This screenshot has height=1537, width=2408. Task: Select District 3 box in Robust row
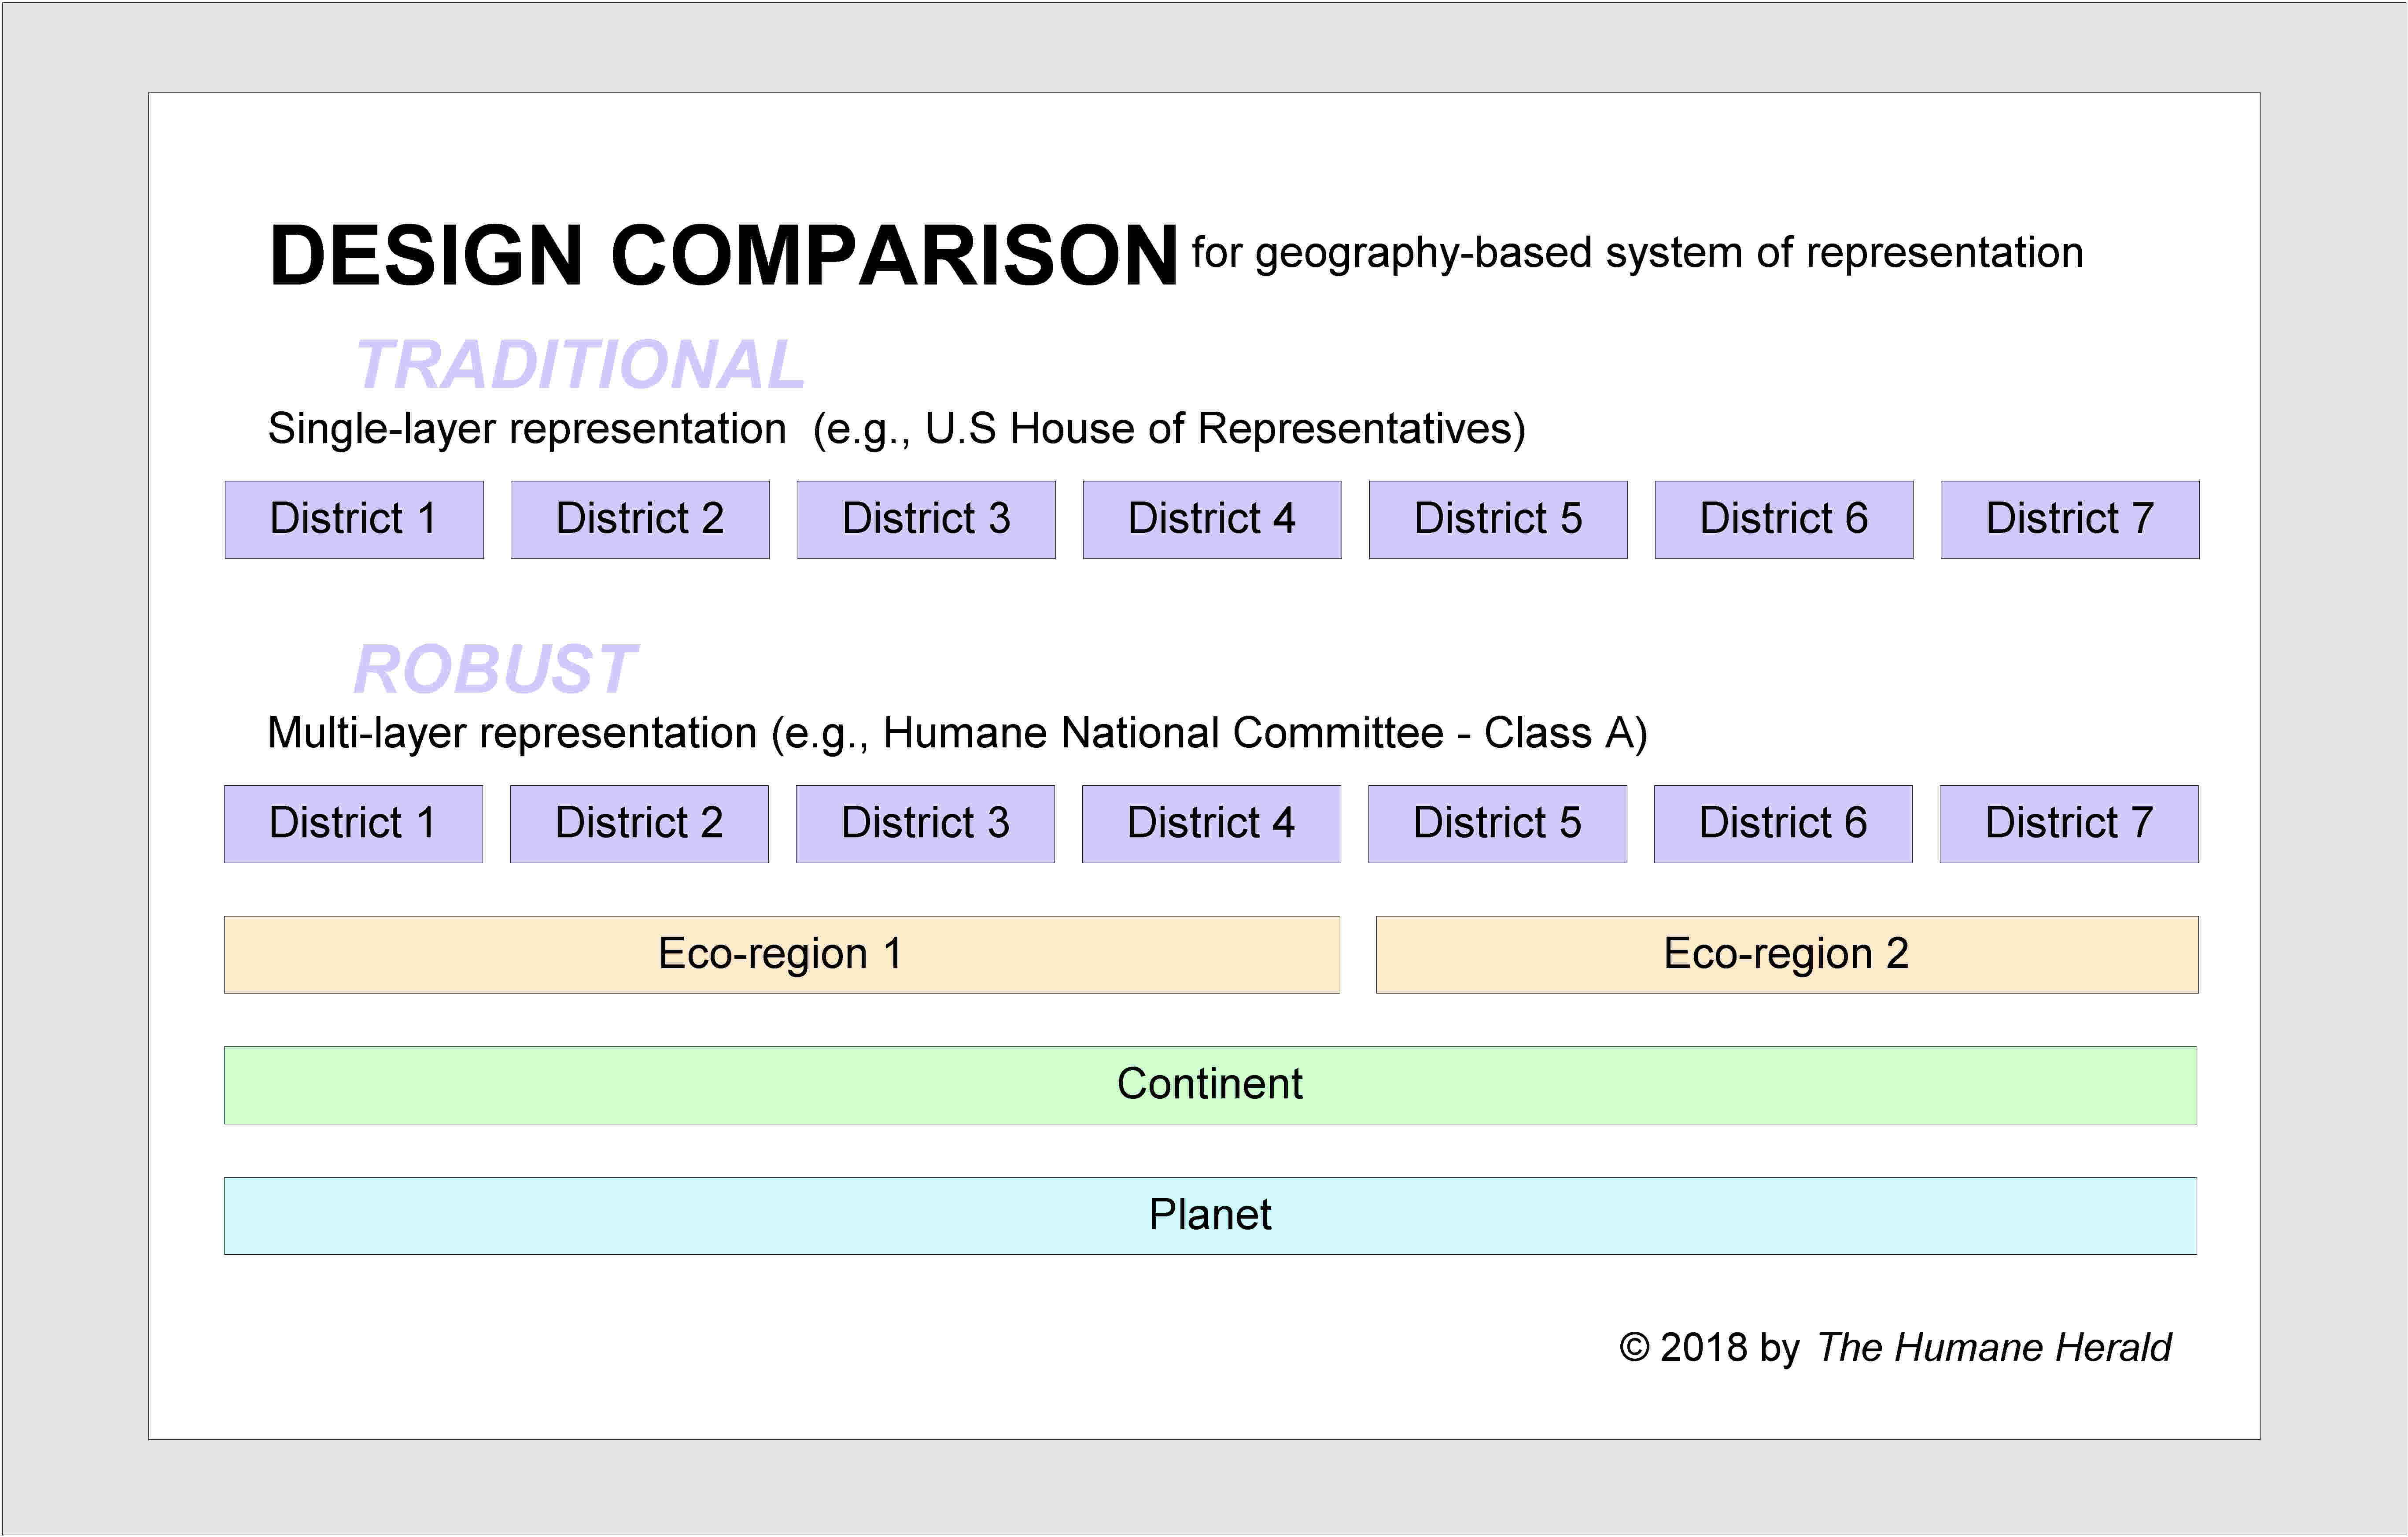(925, 824)
